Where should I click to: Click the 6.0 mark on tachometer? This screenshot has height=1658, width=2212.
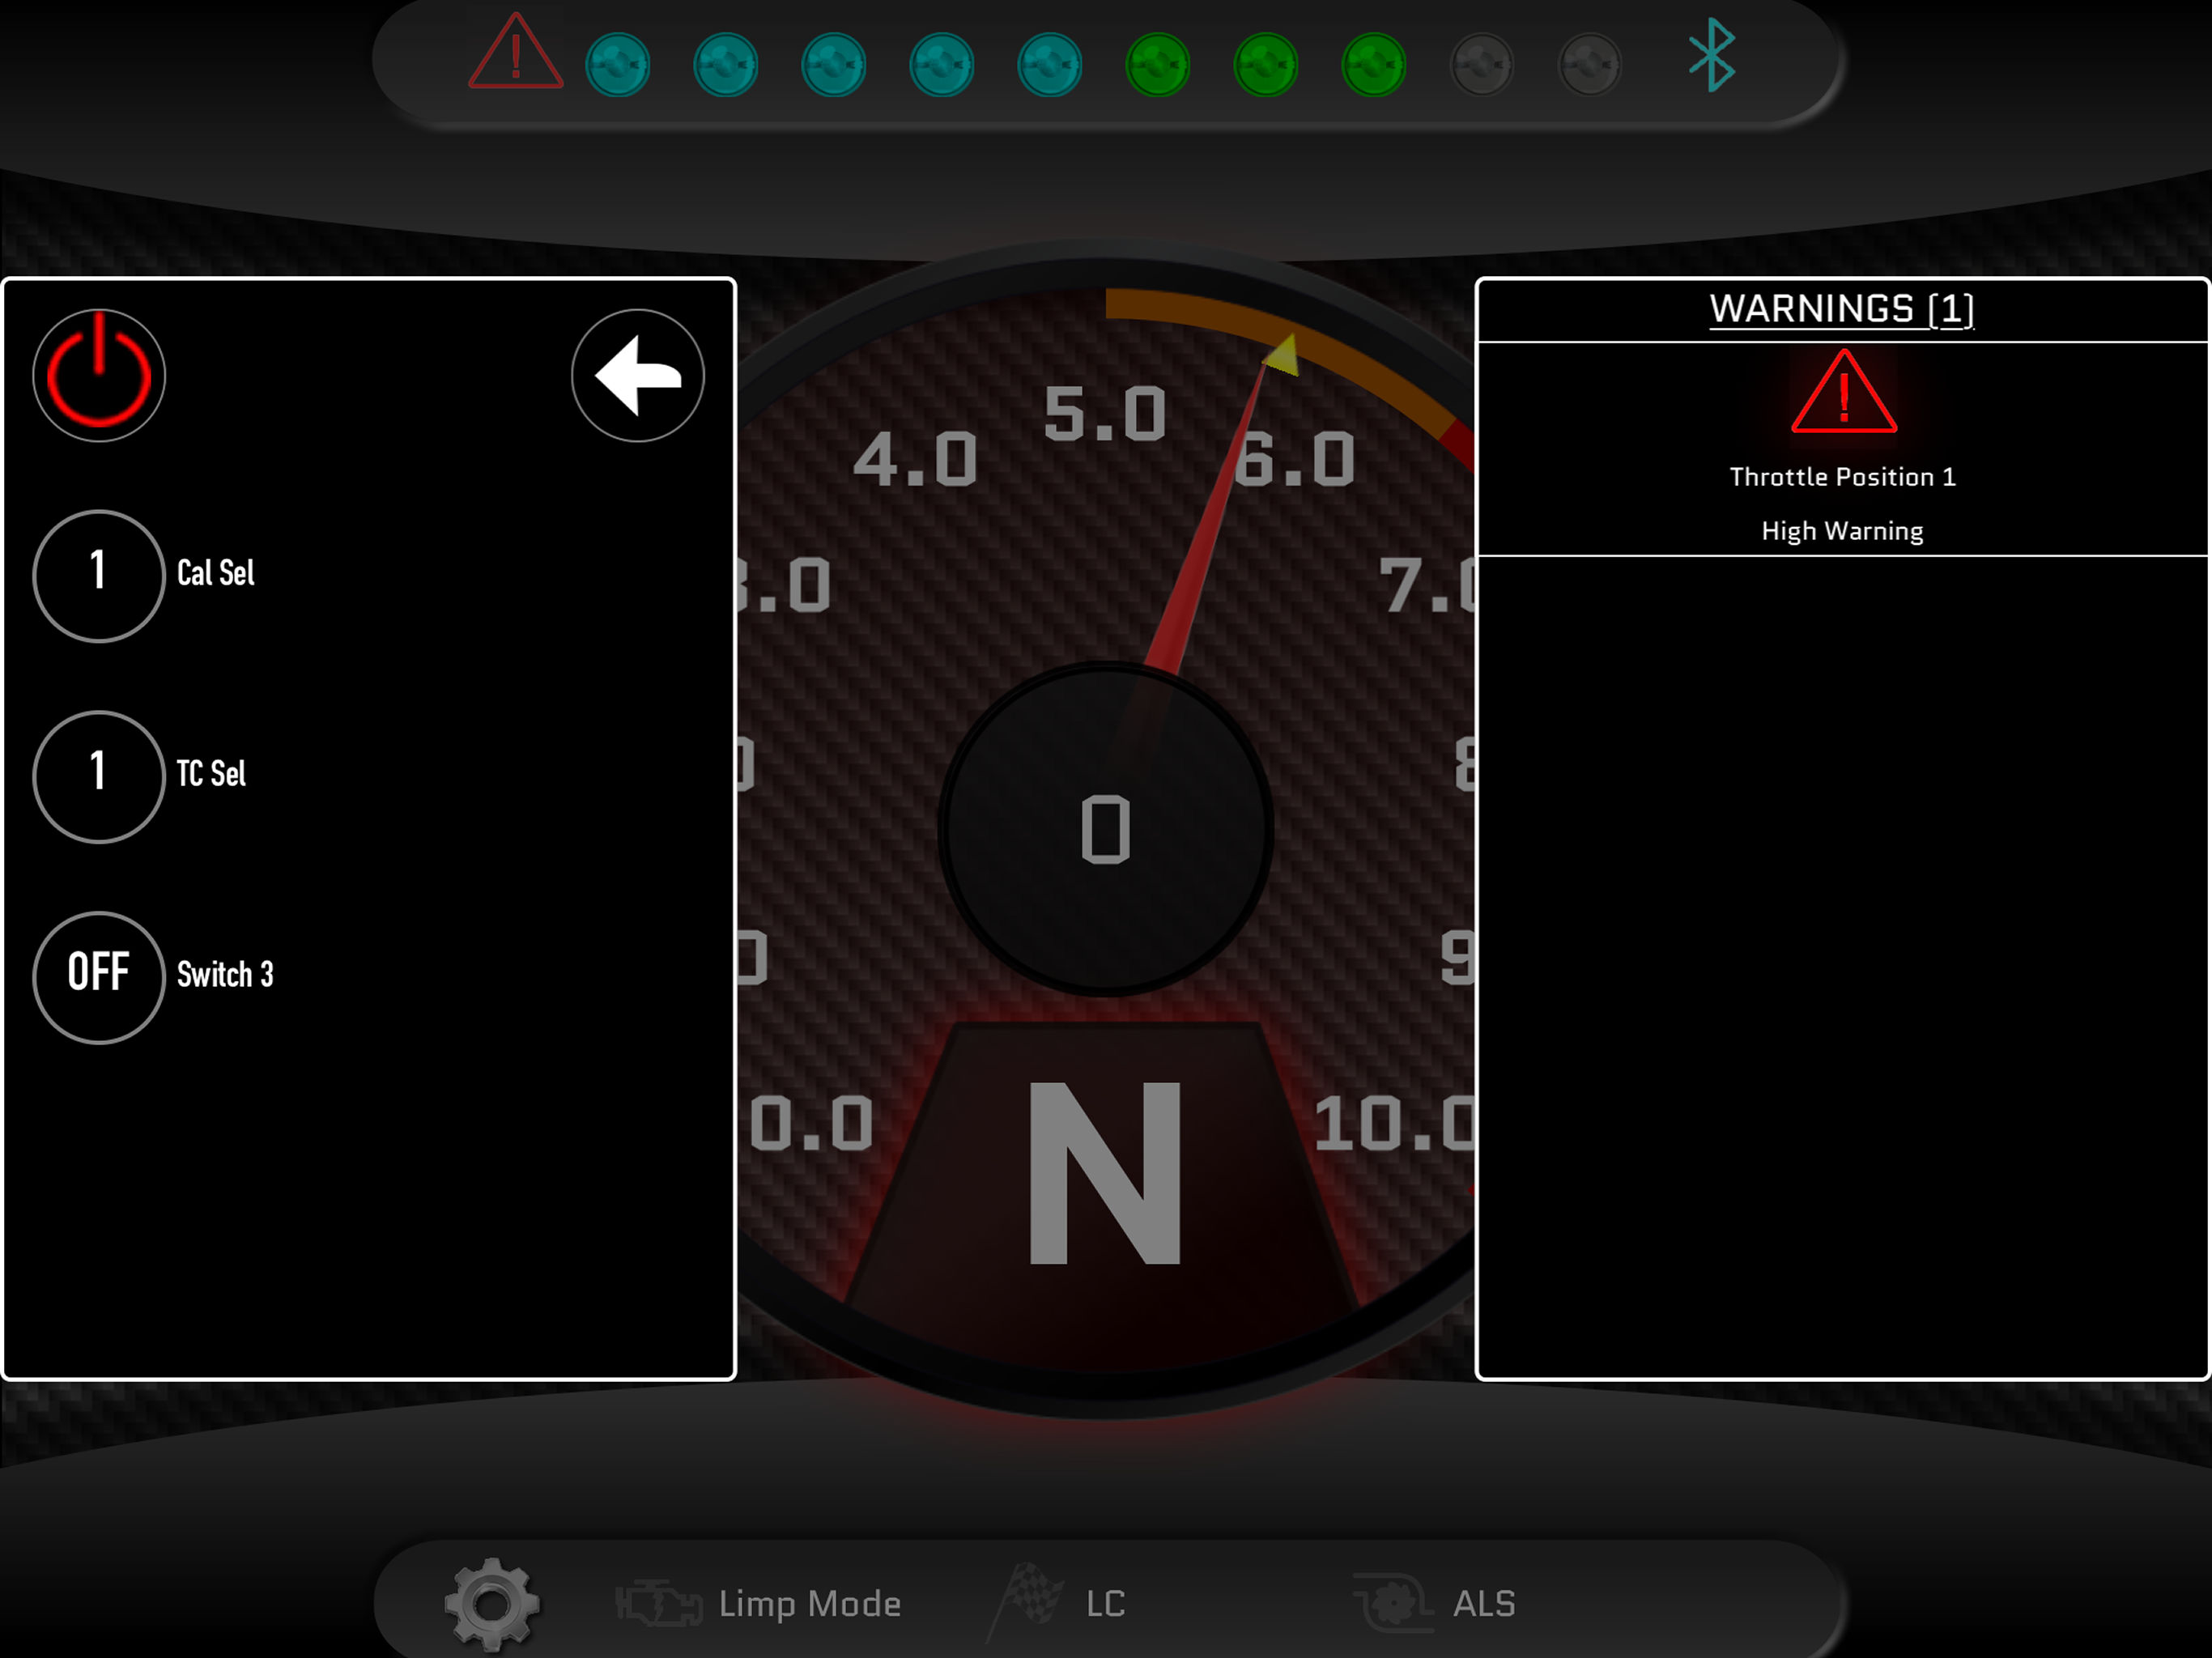tap(1294, 460)
